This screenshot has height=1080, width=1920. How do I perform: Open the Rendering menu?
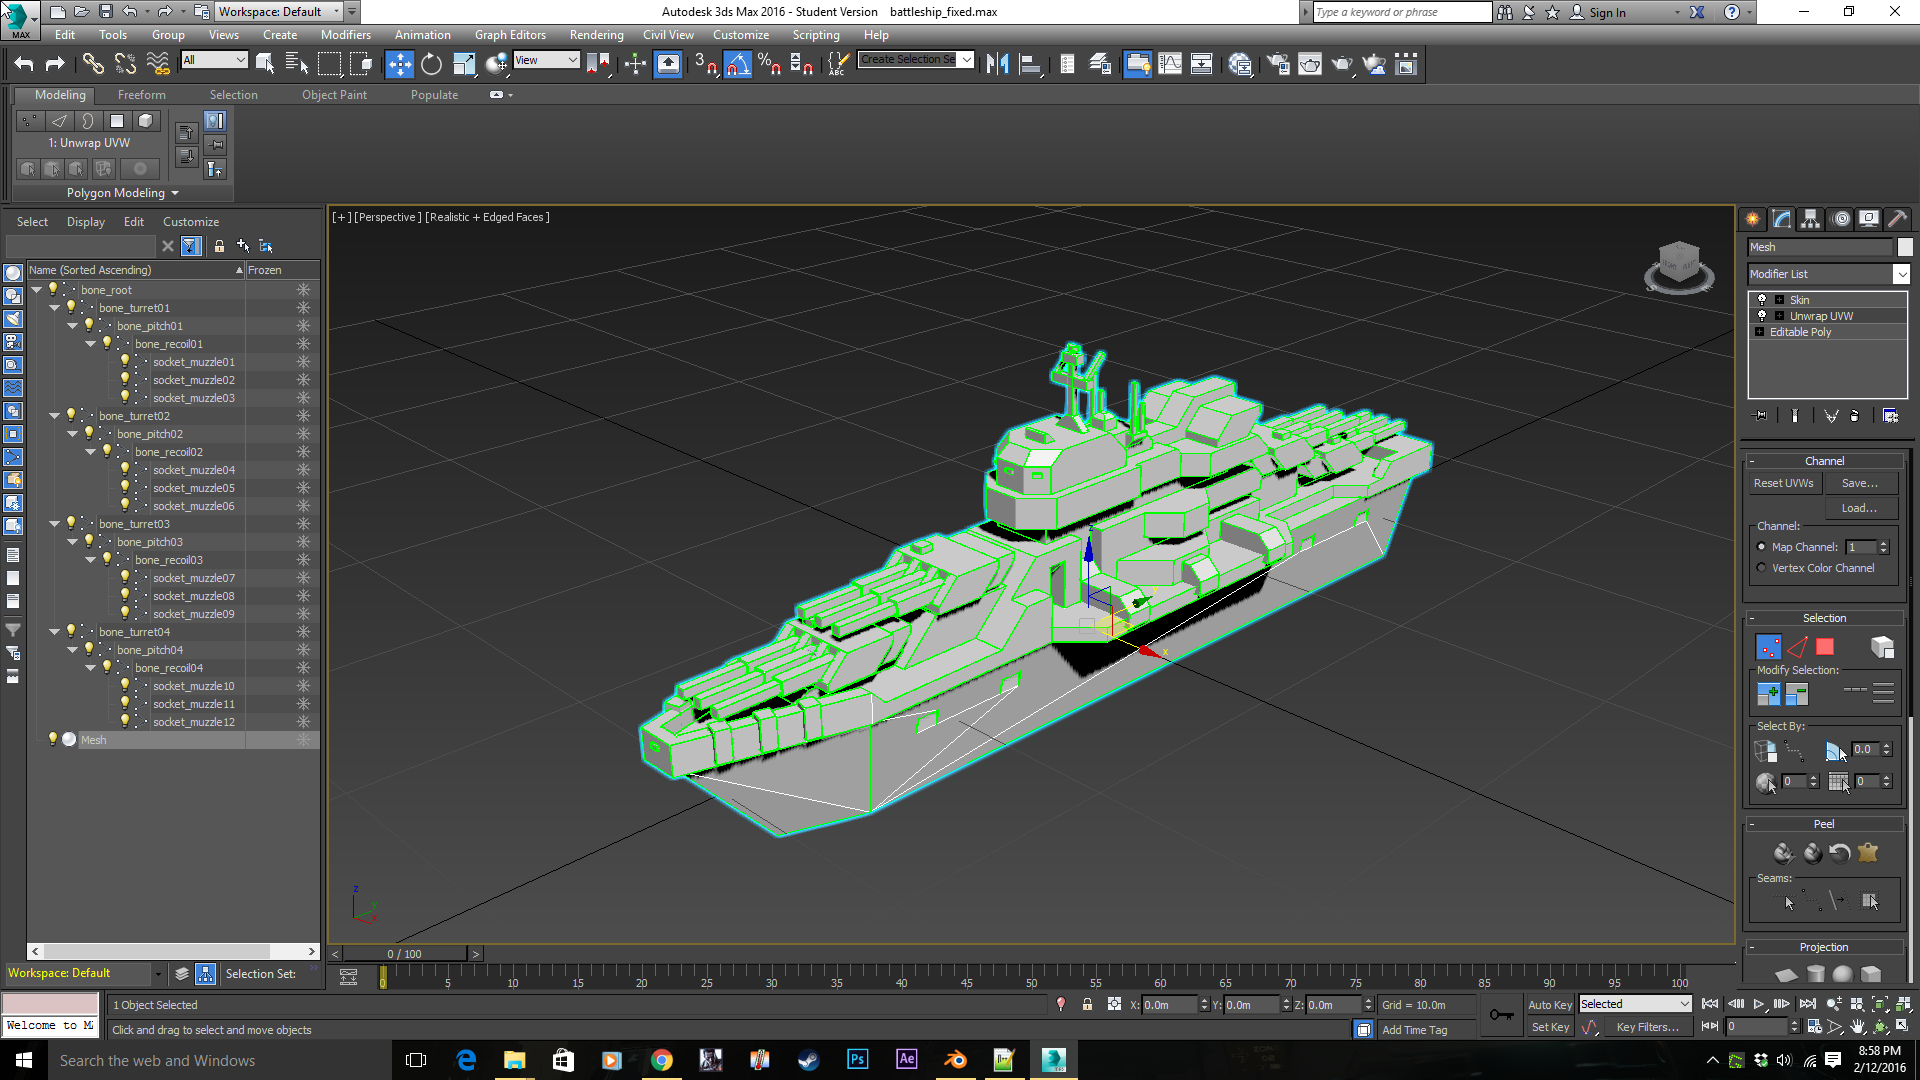pos(596,35)
